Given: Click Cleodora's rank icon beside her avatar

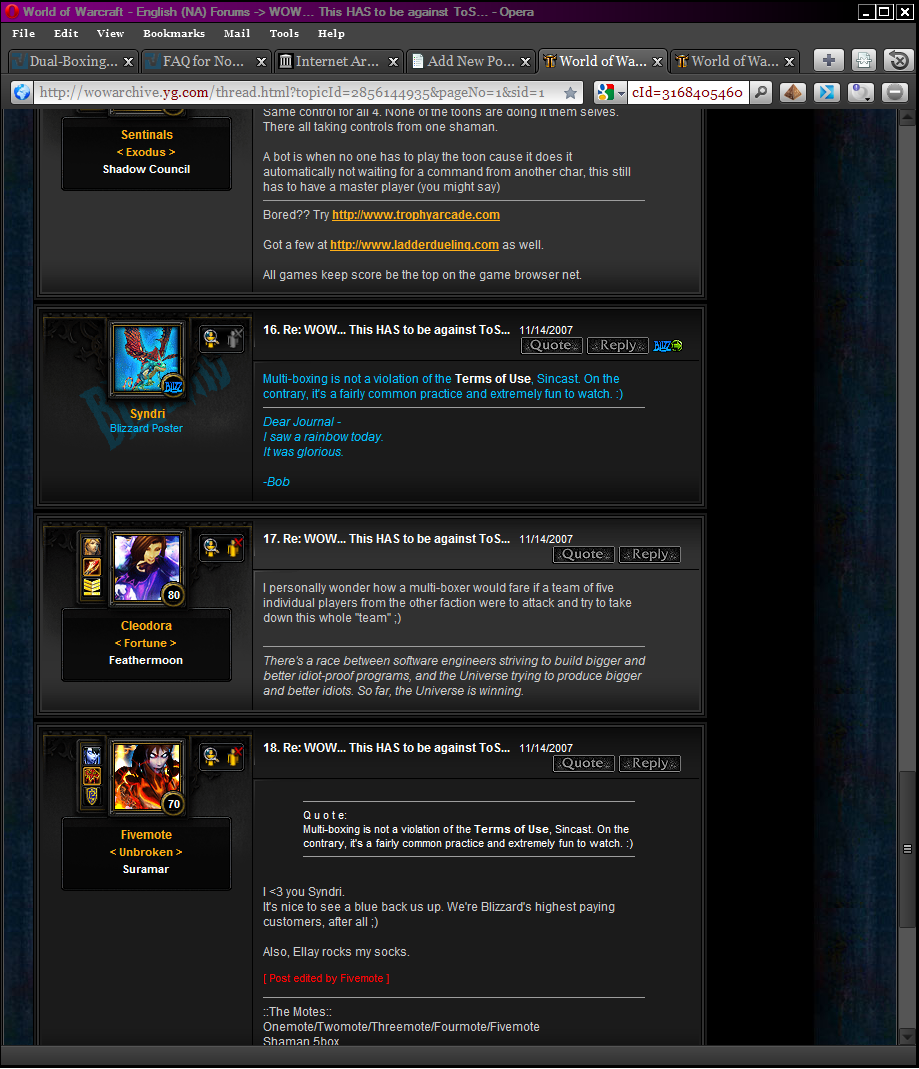Looking at the screenshot, I should tap(92, 587).
